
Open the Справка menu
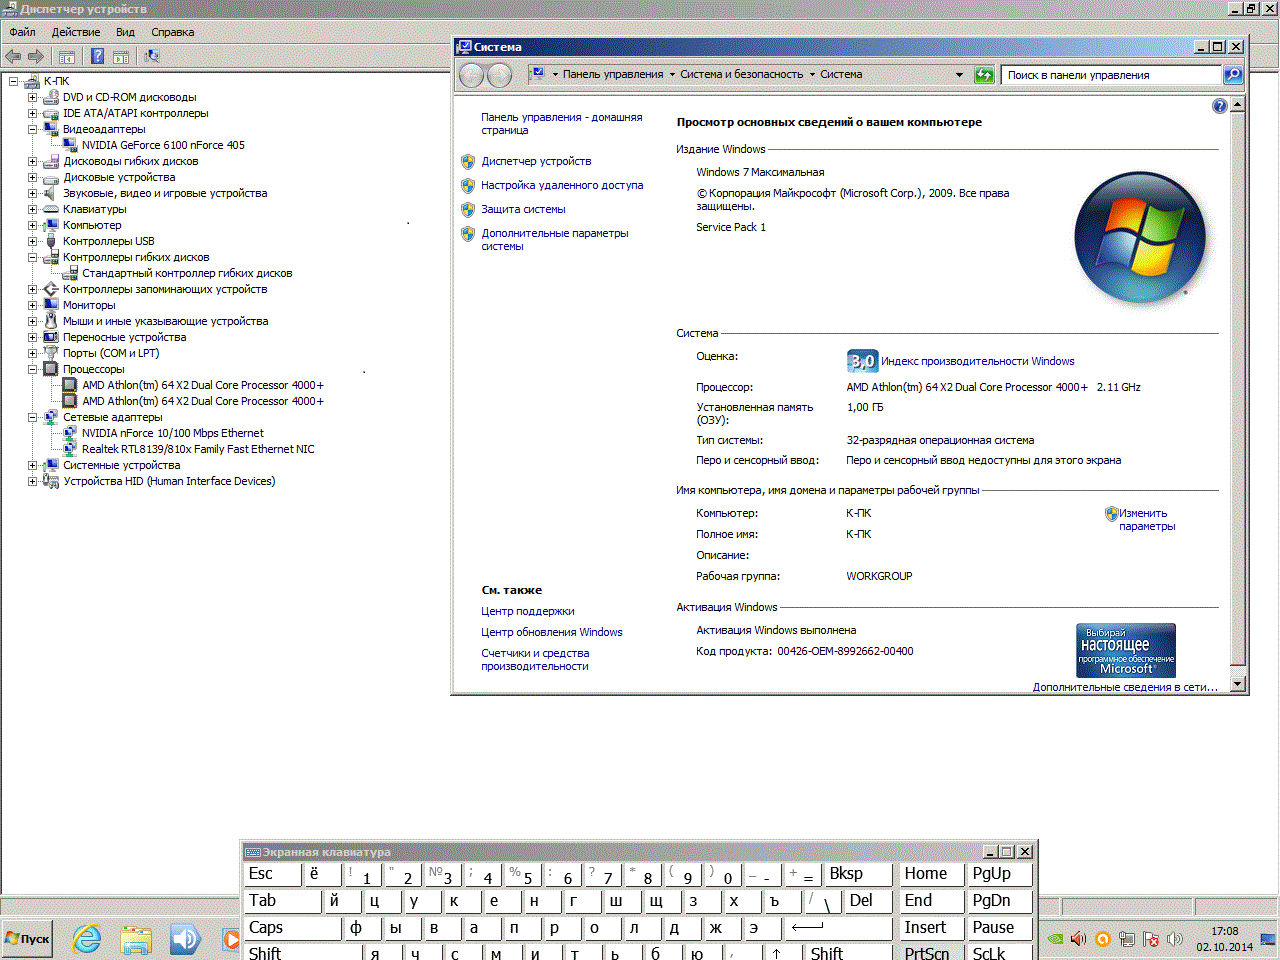pyautogui.click(x=172, y=32)
